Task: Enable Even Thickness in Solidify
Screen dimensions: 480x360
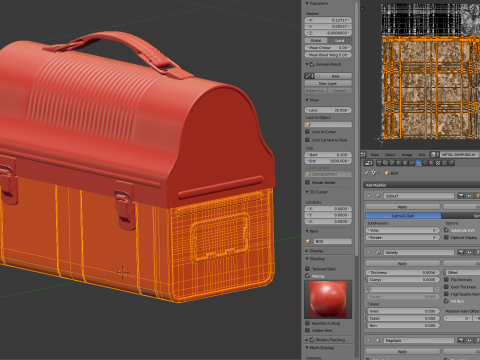Action: [446, 287]
